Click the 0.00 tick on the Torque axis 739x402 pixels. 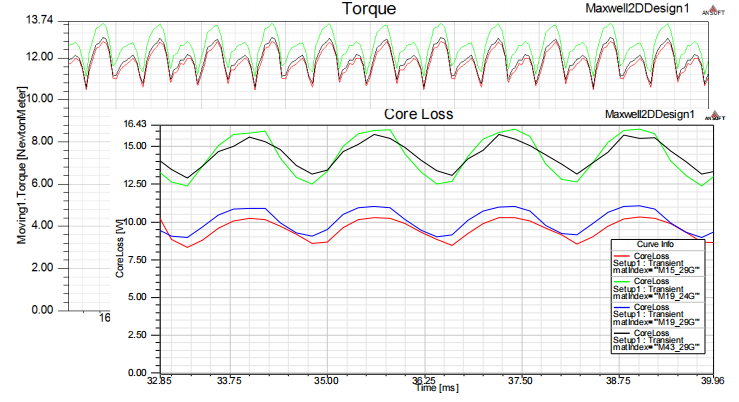(x=42, y=310)
